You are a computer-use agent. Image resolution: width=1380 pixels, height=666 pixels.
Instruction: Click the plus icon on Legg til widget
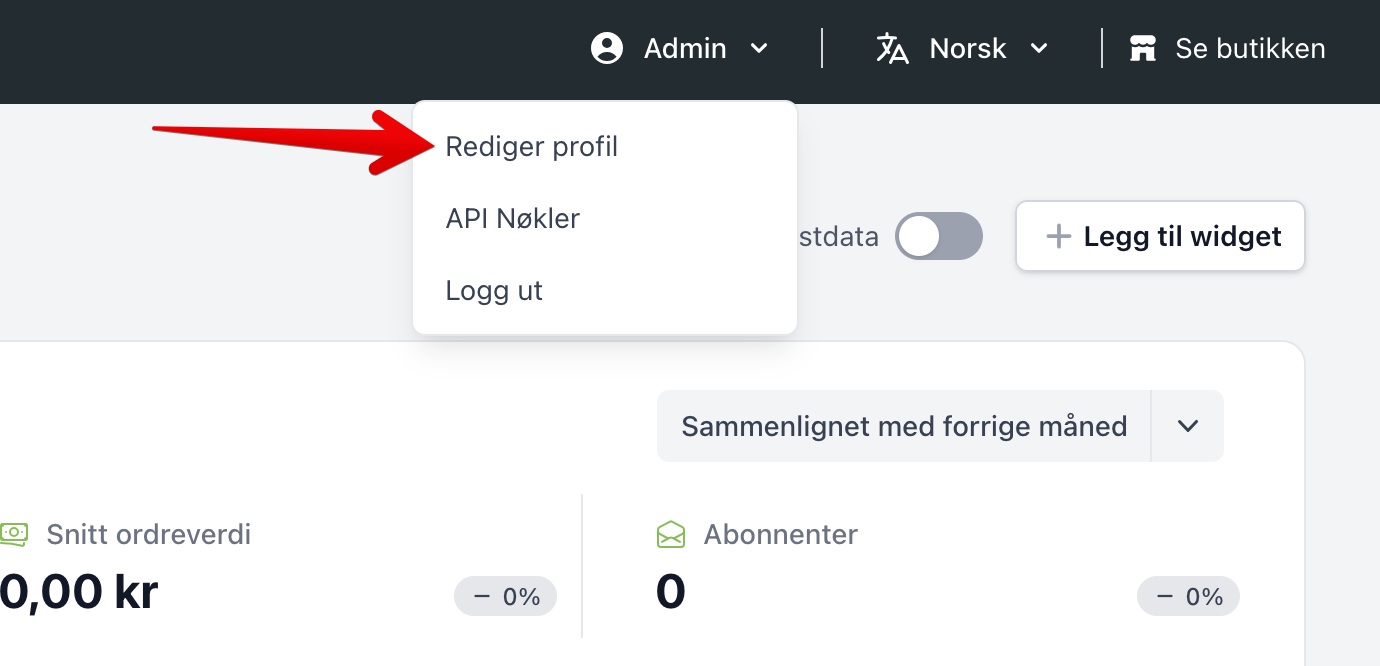pos(1058,236)
